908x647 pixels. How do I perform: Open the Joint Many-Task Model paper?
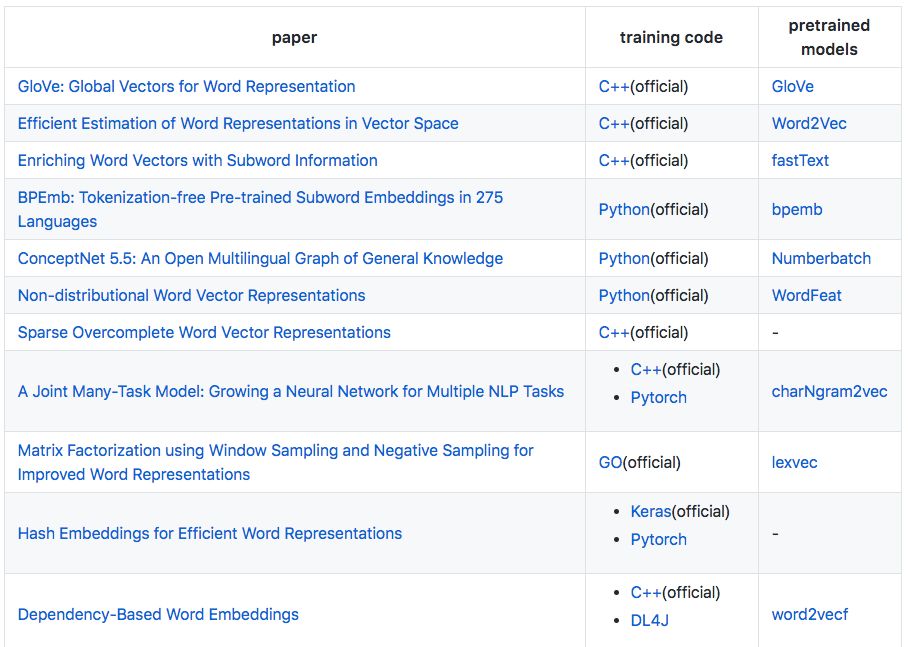point(290,391)
